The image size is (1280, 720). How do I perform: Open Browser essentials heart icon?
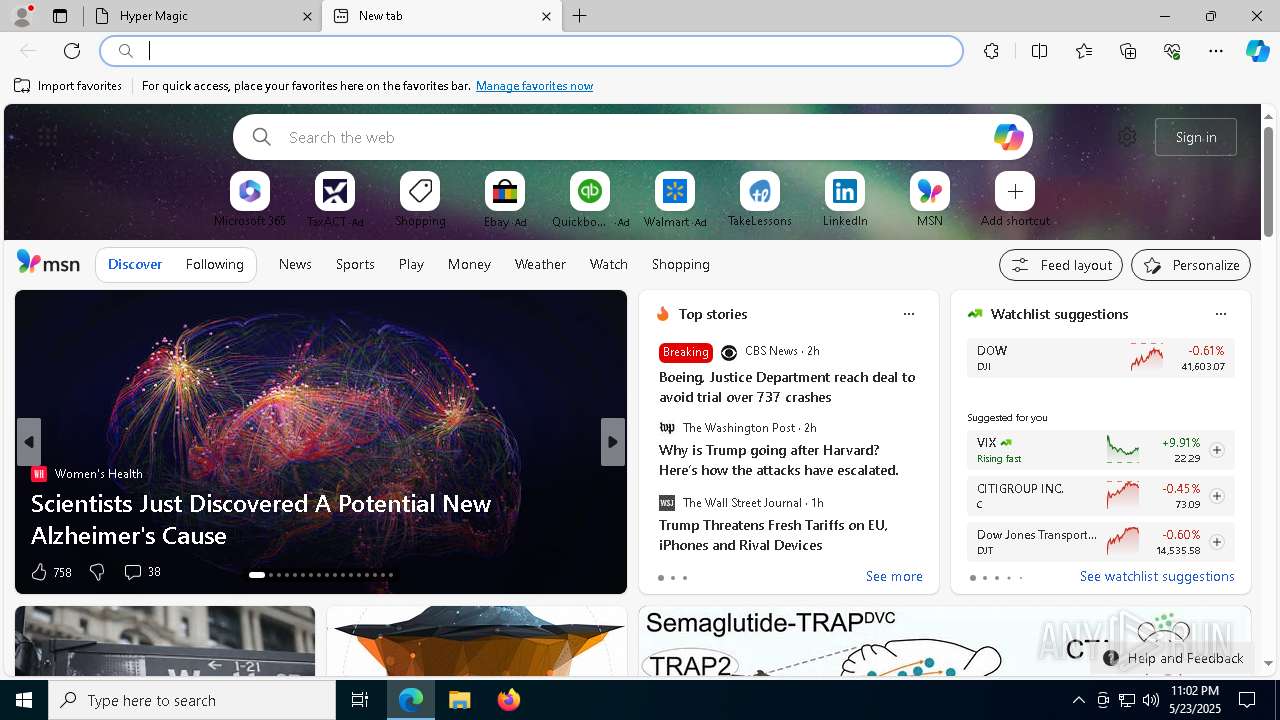[1172, 51]
